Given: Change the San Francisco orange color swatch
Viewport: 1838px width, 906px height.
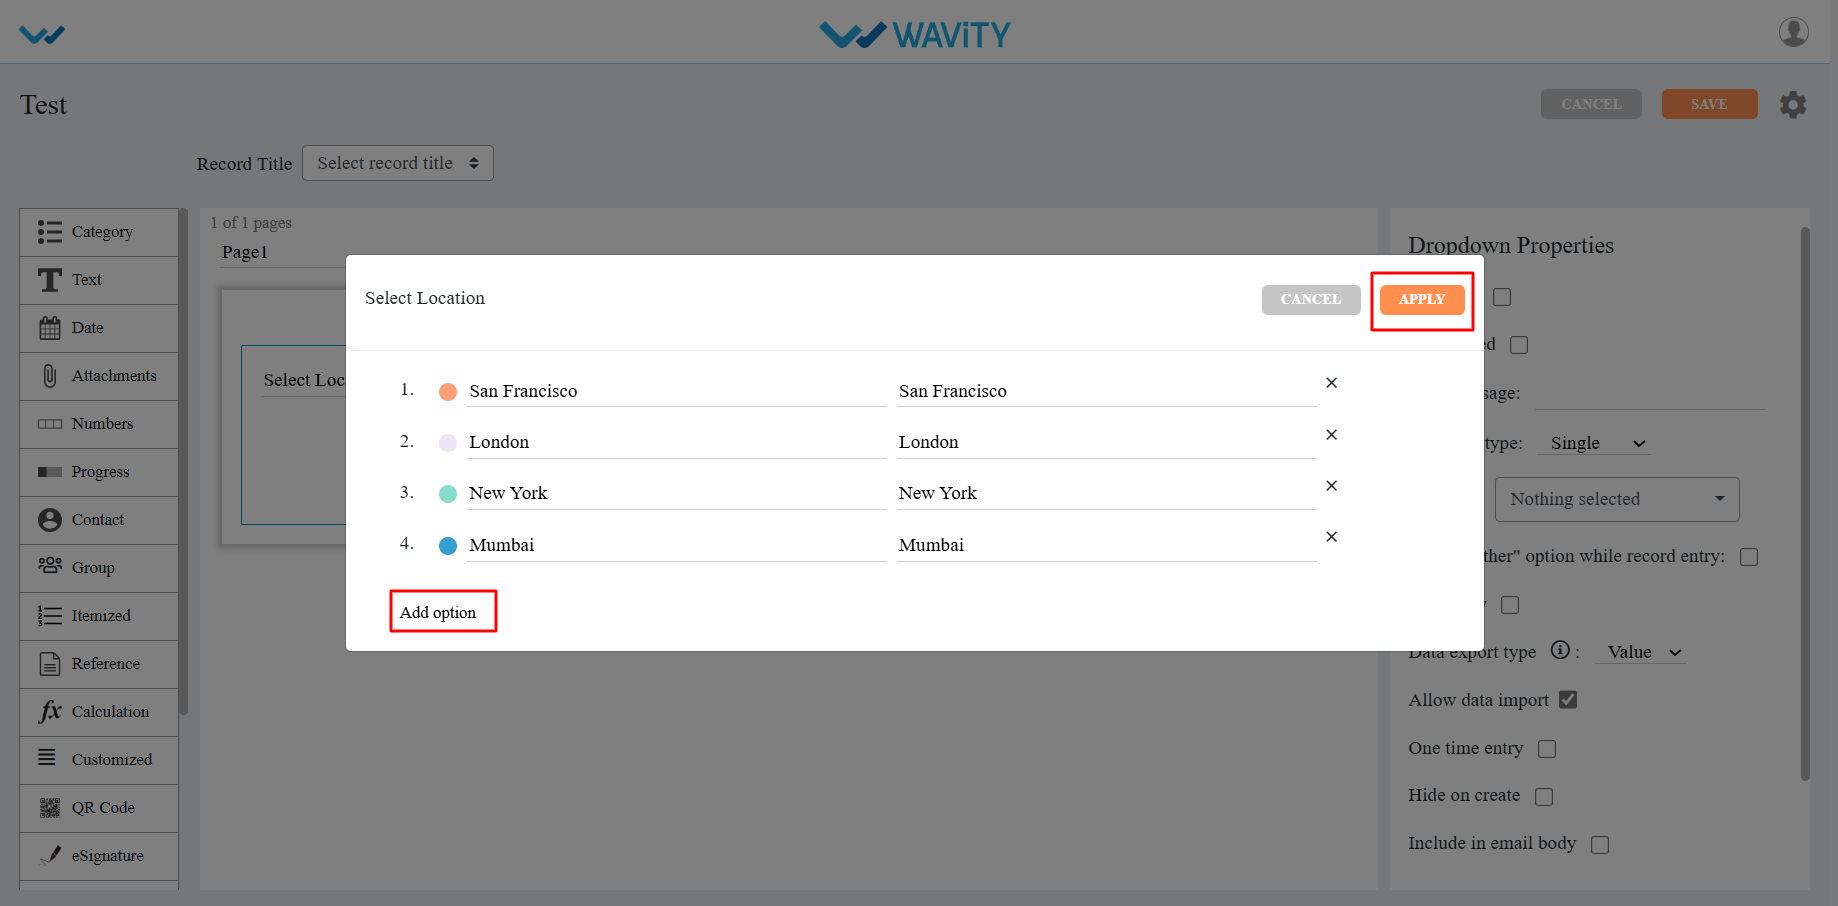Looking at the screenshot, I should tap(448, 392).
